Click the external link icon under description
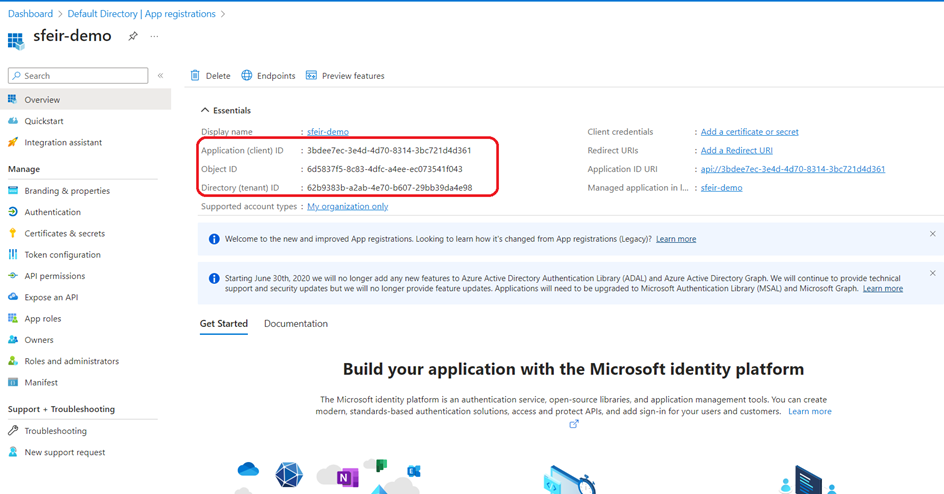The width and height of the screenshot is (944, 494). tap(574, 424)
